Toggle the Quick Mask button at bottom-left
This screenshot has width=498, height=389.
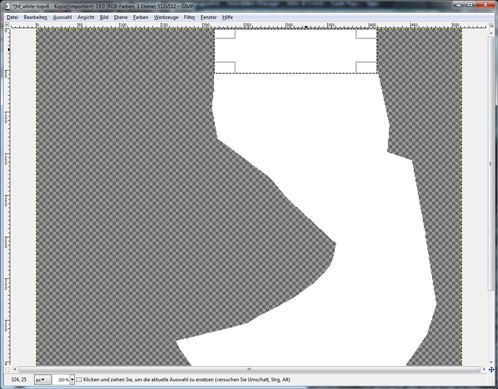(x=7, y=369)
